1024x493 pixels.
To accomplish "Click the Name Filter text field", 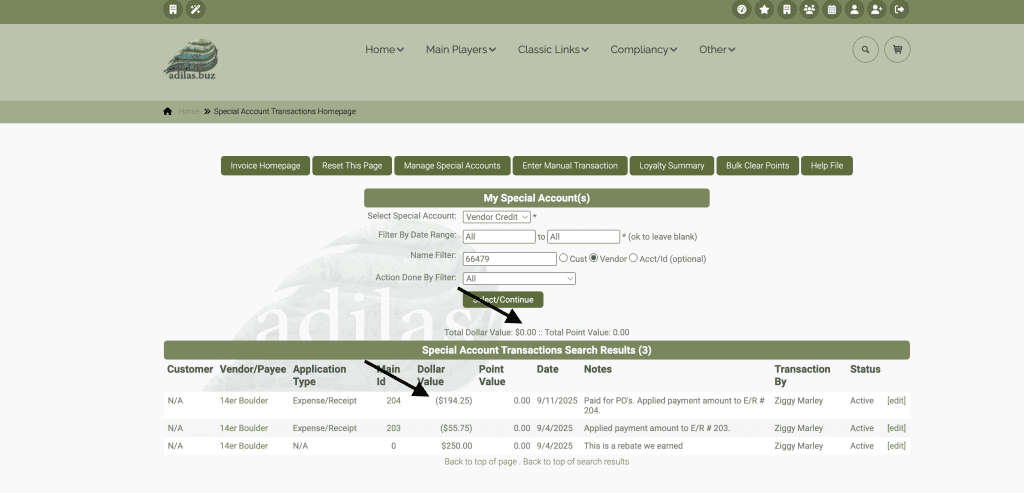I will point(510,258).
